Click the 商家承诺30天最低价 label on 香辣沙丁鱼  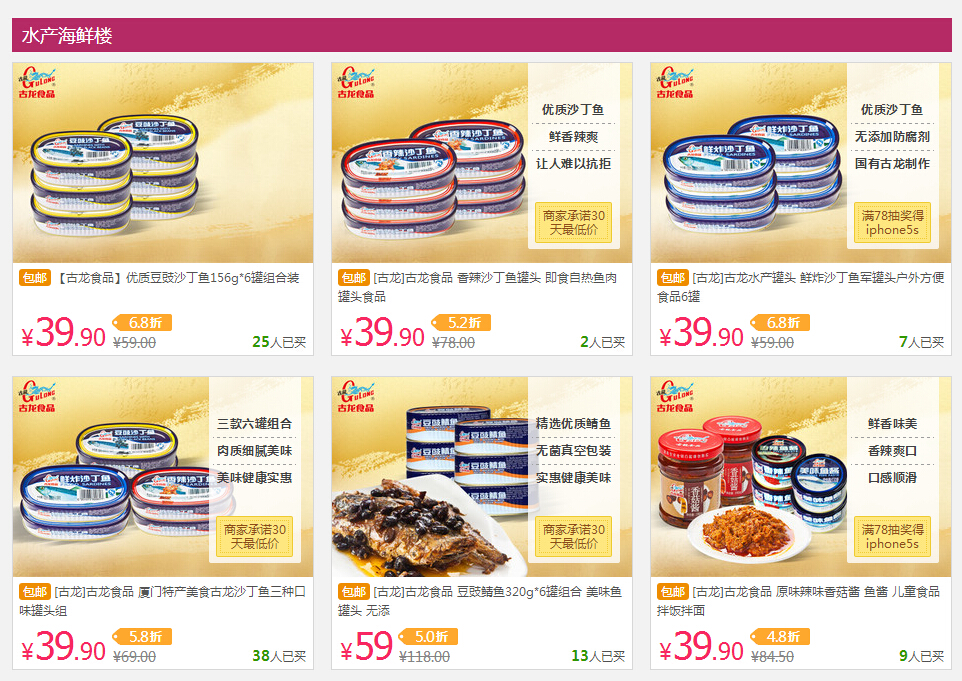[573, 223]
